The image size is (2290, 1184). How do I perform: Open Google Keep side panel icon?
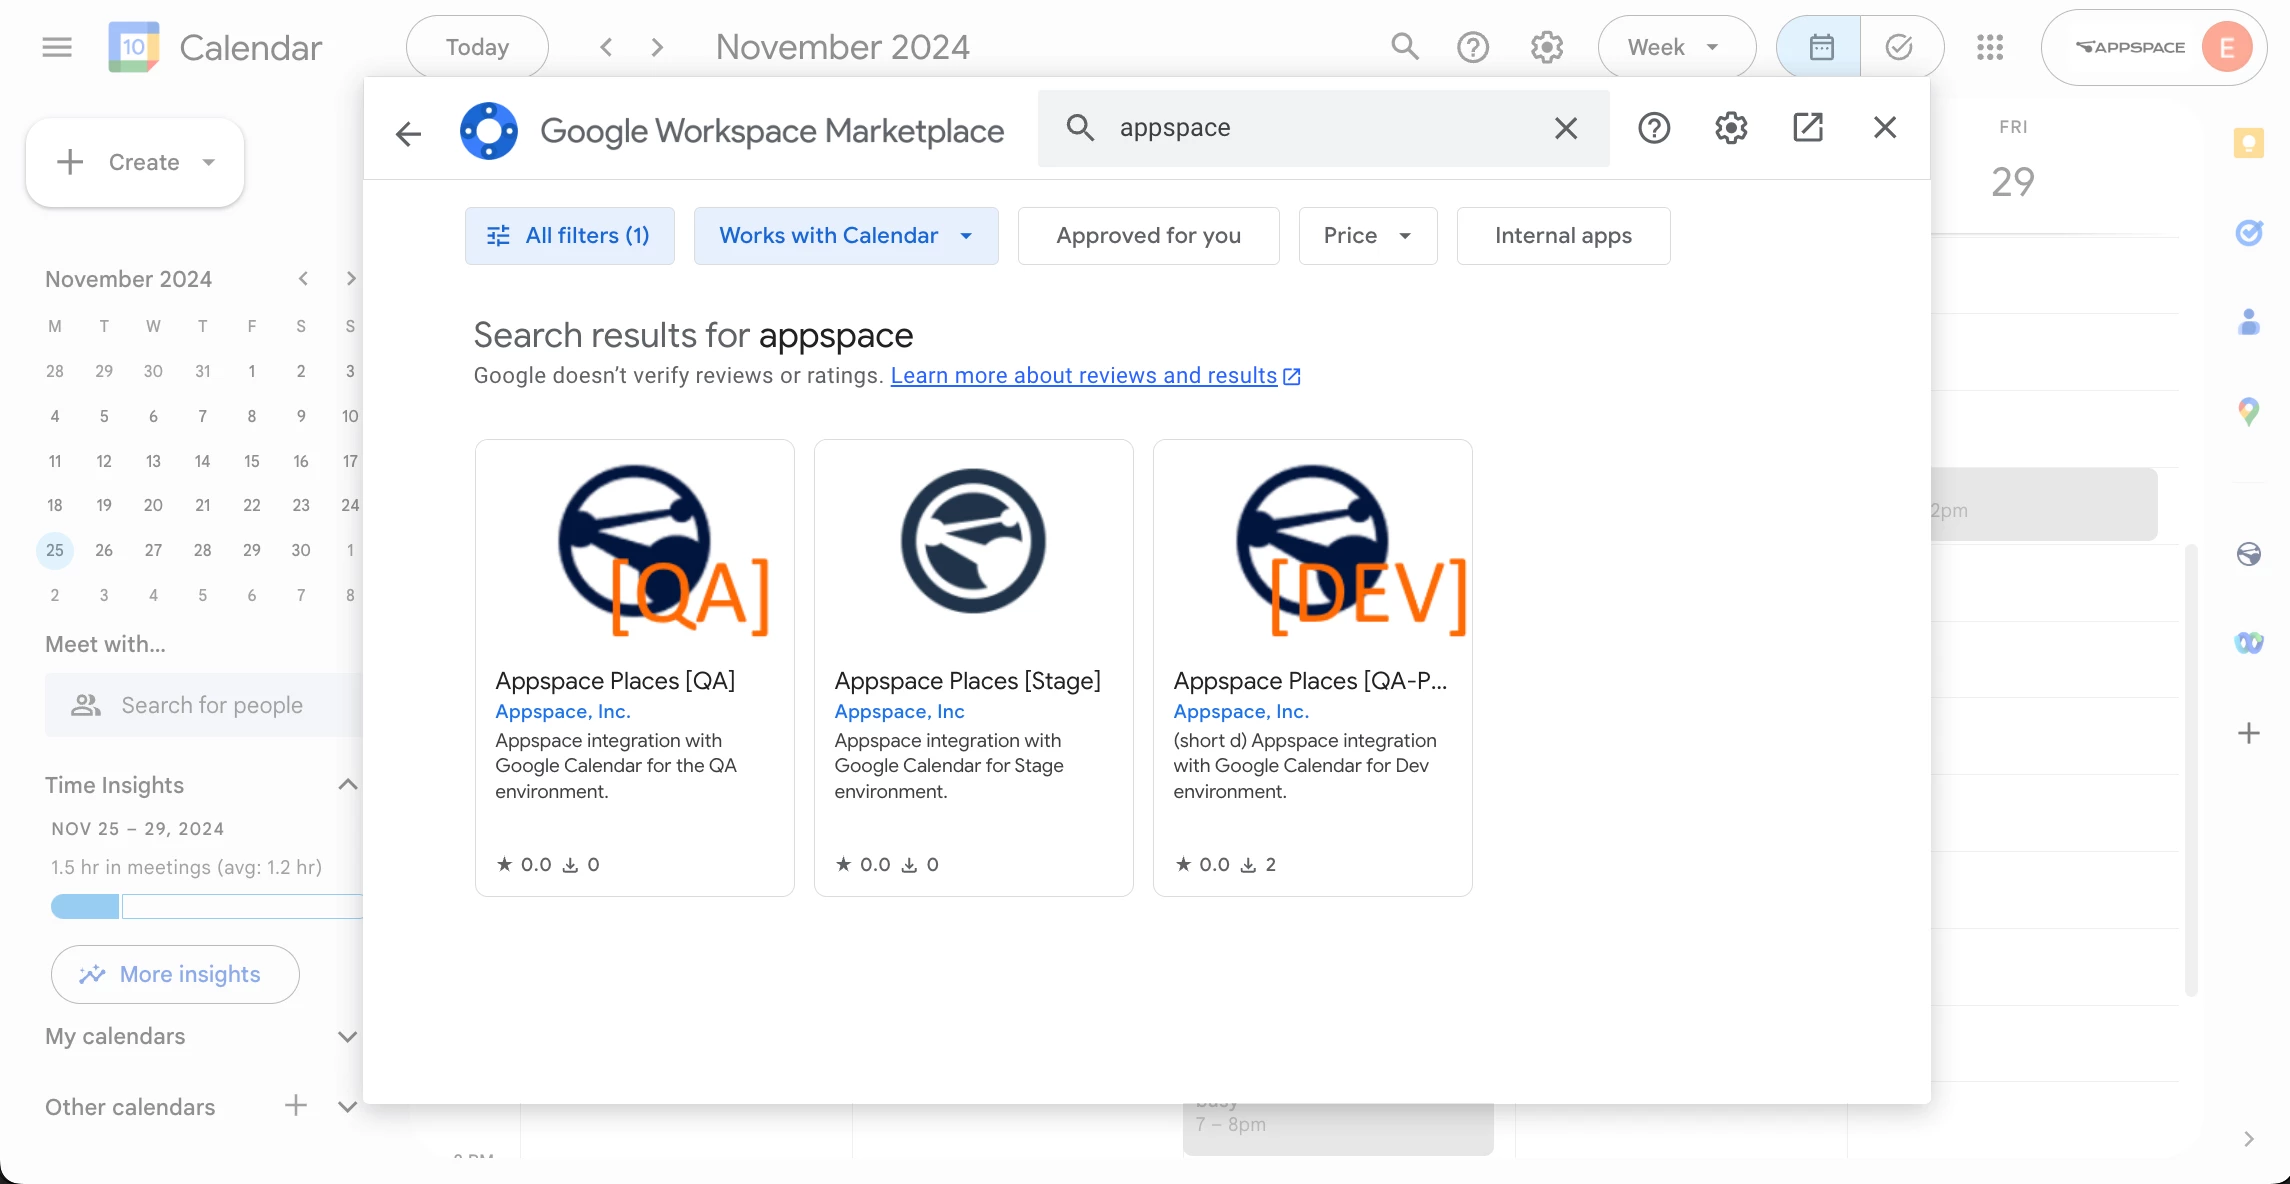[x=2249, y=144]
